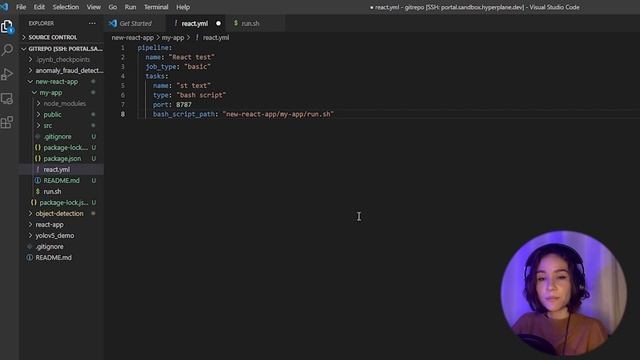Open README.md inside my-app
The width and height of the screenshot is (640, 360).
61,180
